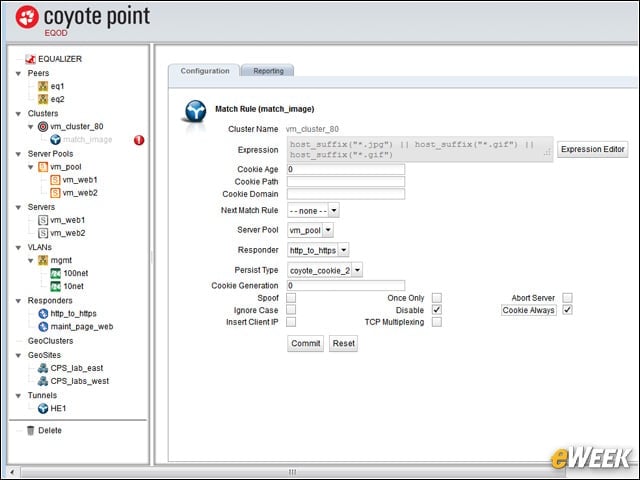This screenshot has width=640, height=480.
Task: Click the maint_page_web responder icon
Action: coord(43,327)
